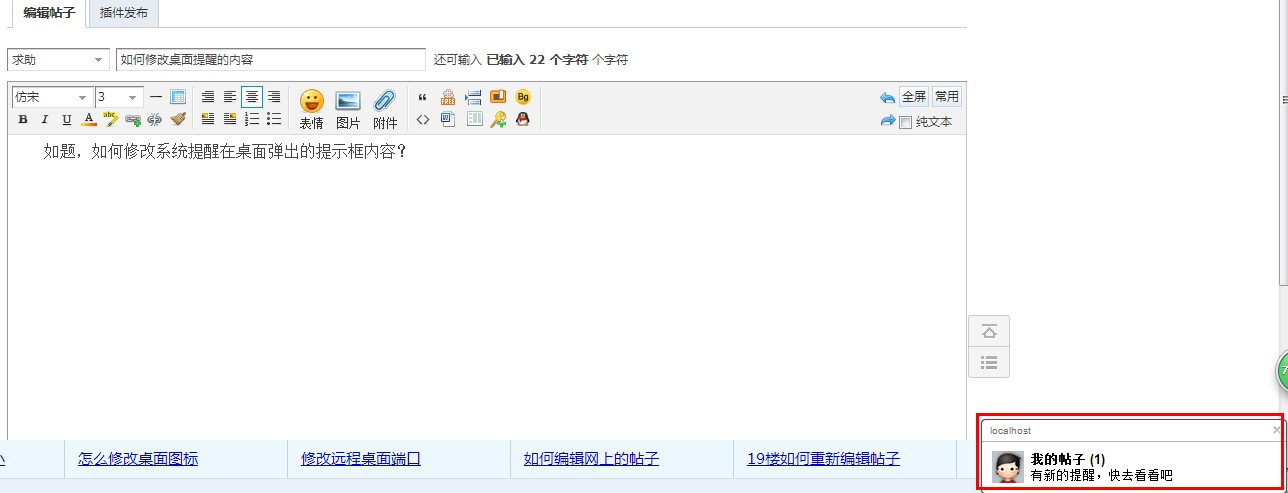Paste from Word document icon
The image size is (1288, 493).
pos(448,119)
